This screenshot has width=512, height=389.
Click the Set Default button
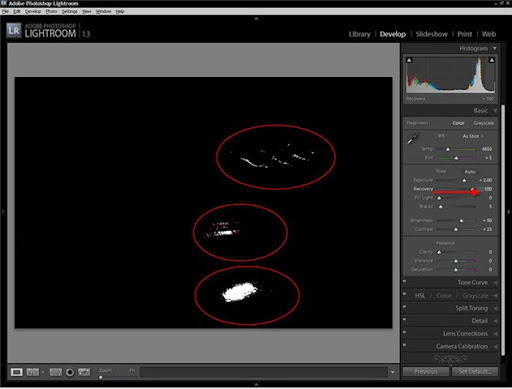coord(475,371)
